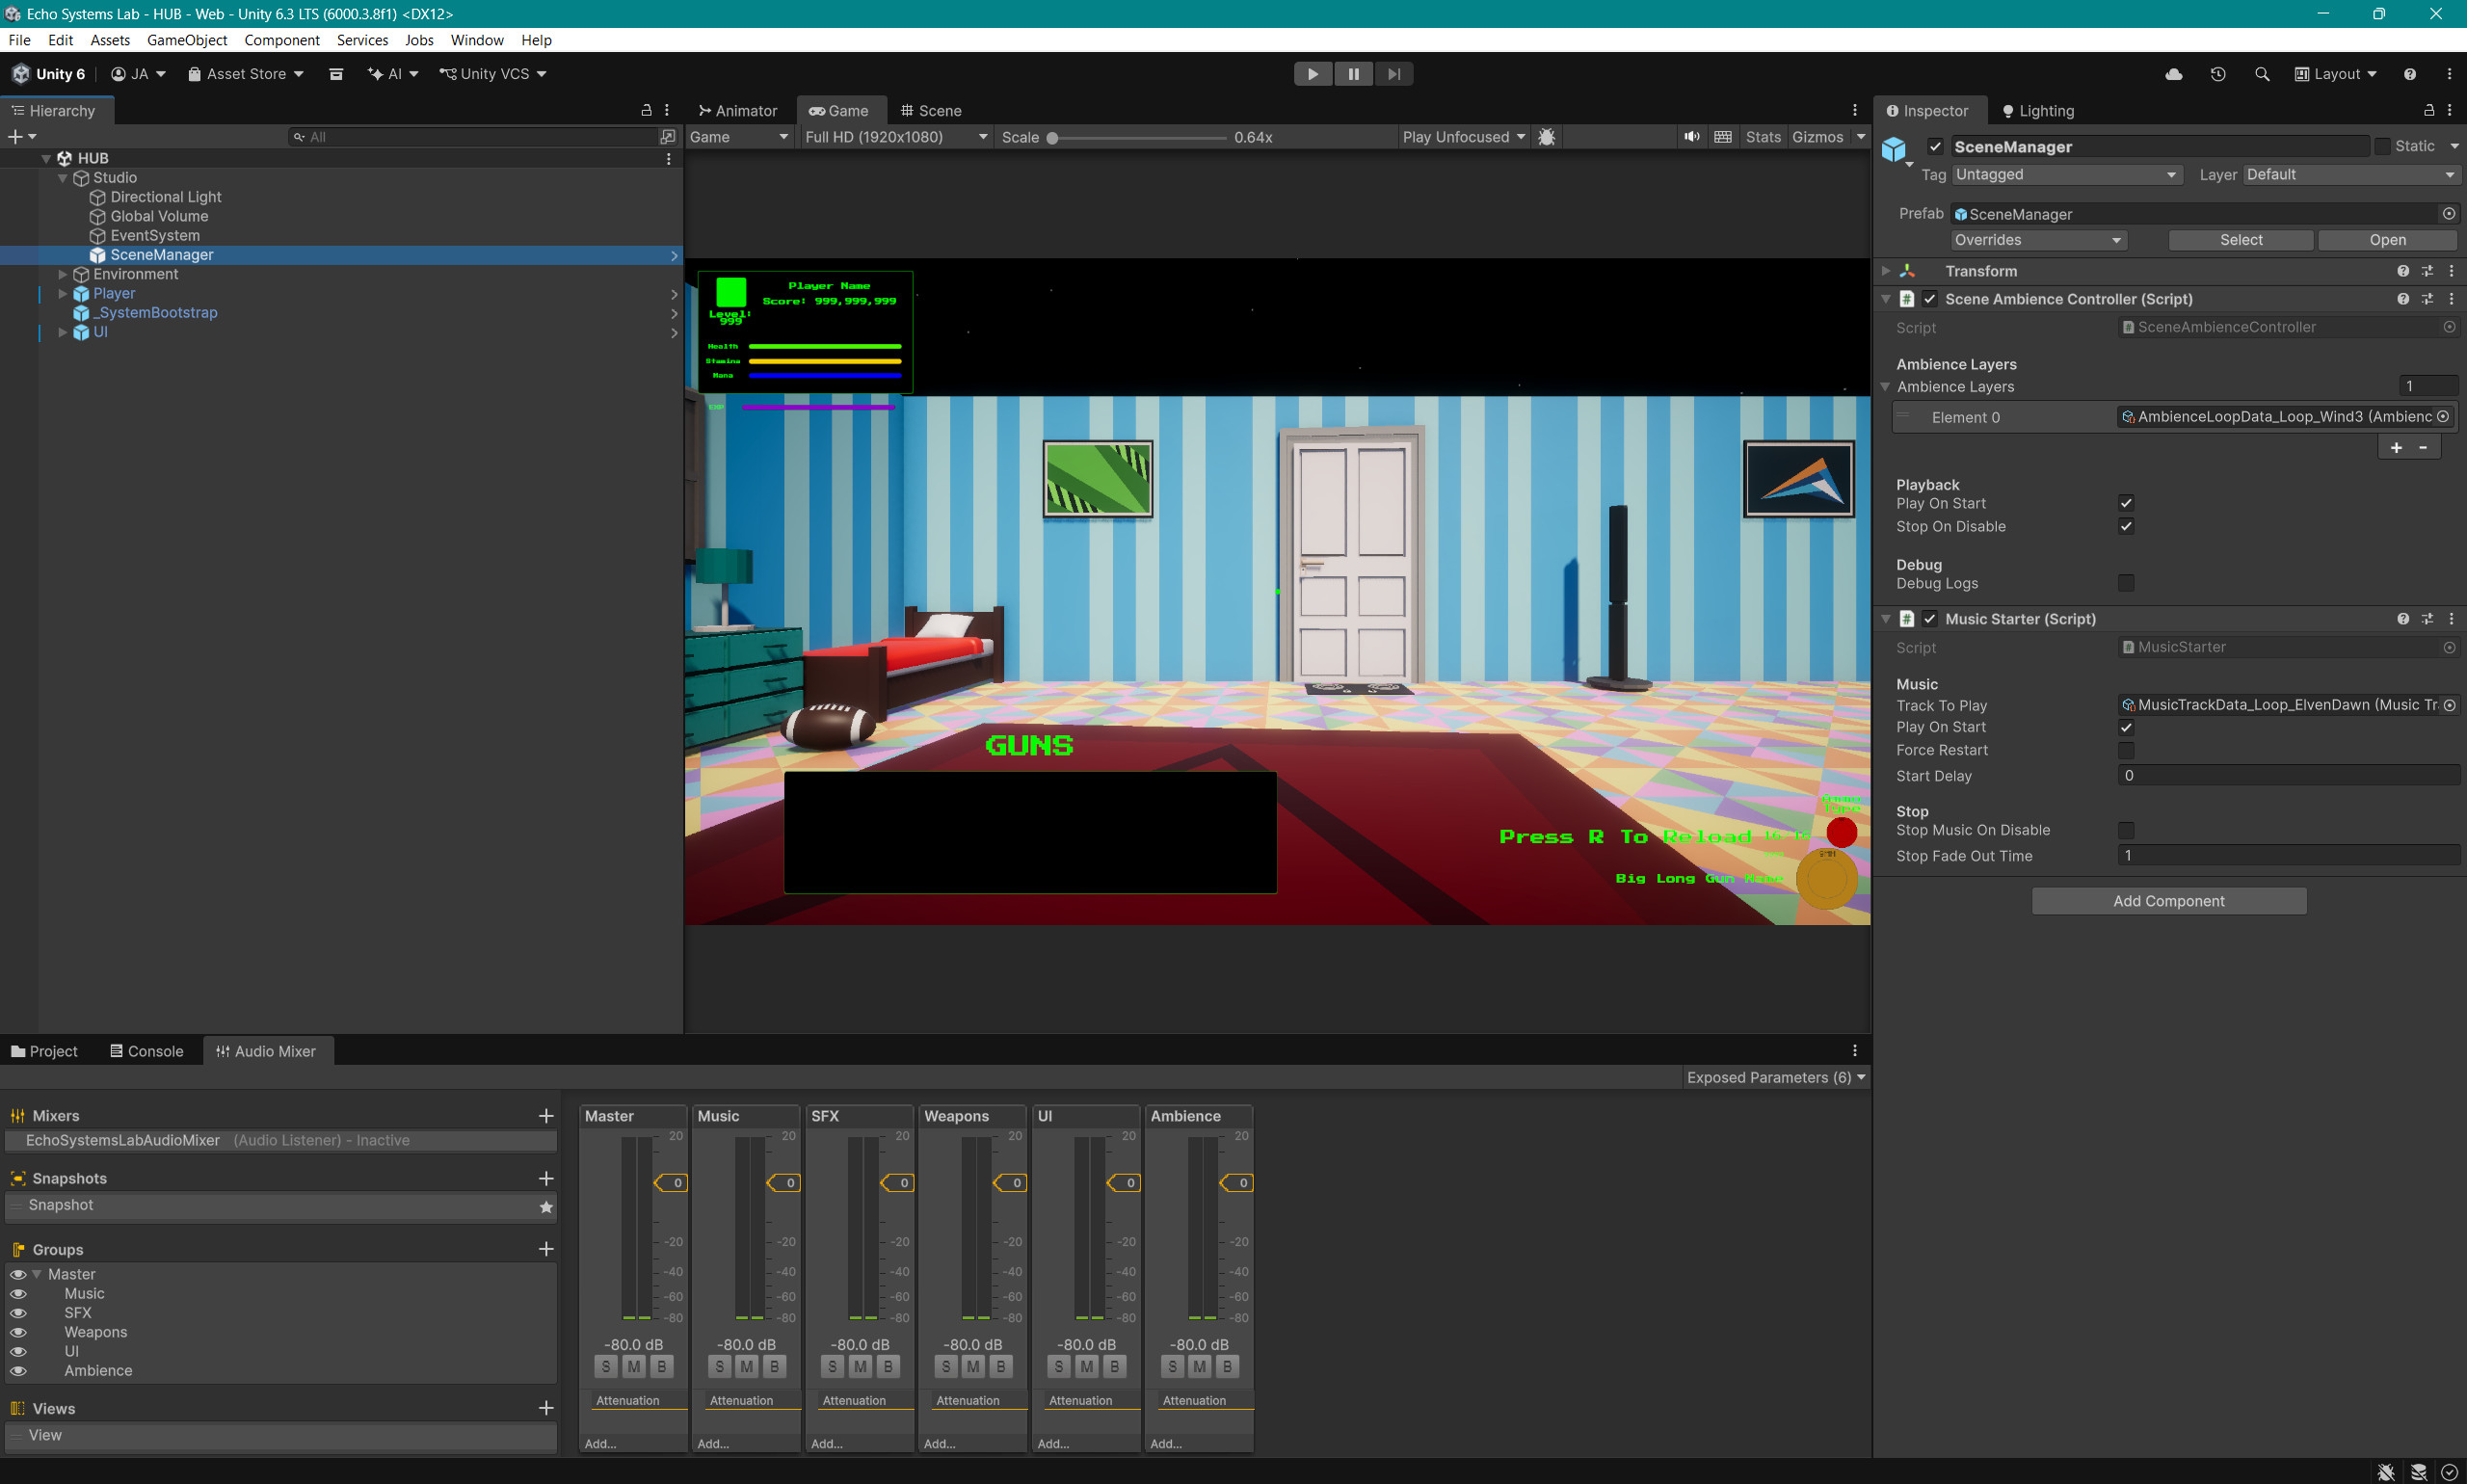Add a new Mixer with the plus icon
The width and height of the screenshot is (2467, 1484).
[546, 1116]
